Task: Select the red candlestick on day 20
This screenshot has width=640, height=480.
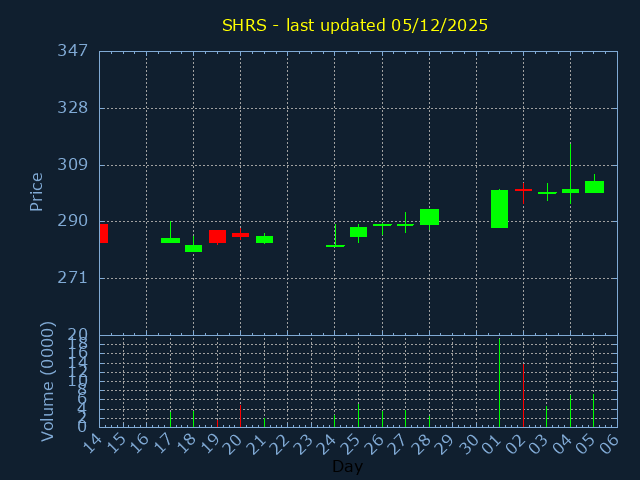Action: (x=240, y=235)
